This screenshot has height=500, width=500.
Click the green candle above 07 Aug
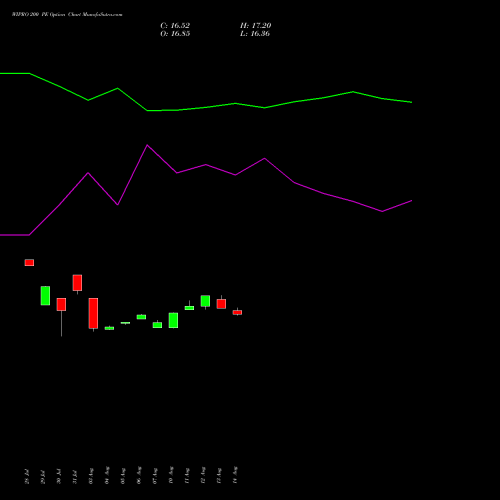click(x=157, y=325)
